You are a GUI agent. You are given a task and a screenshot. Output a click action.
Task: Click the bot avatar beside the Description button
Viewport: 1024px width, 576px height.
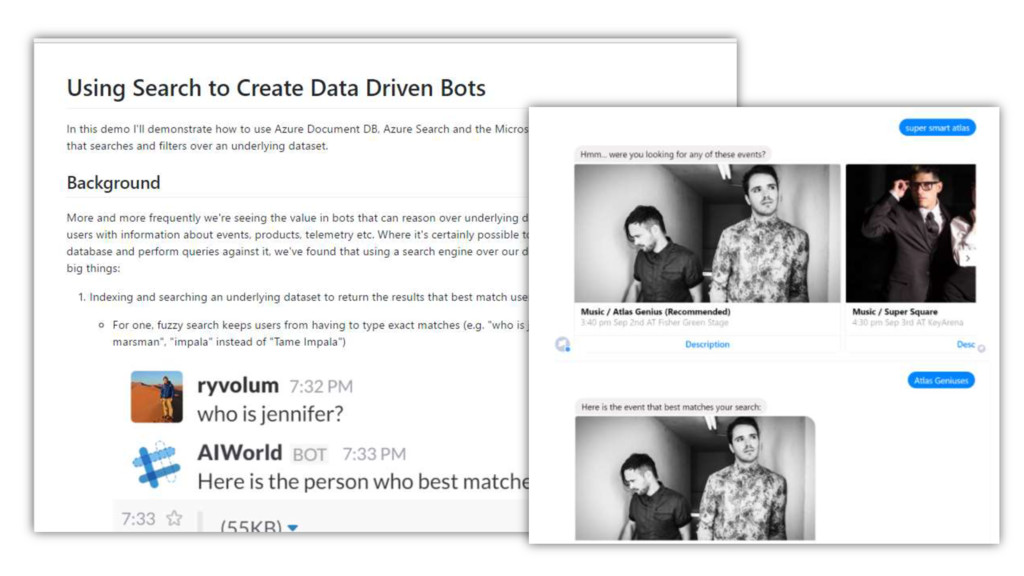(x=562, y=344)
